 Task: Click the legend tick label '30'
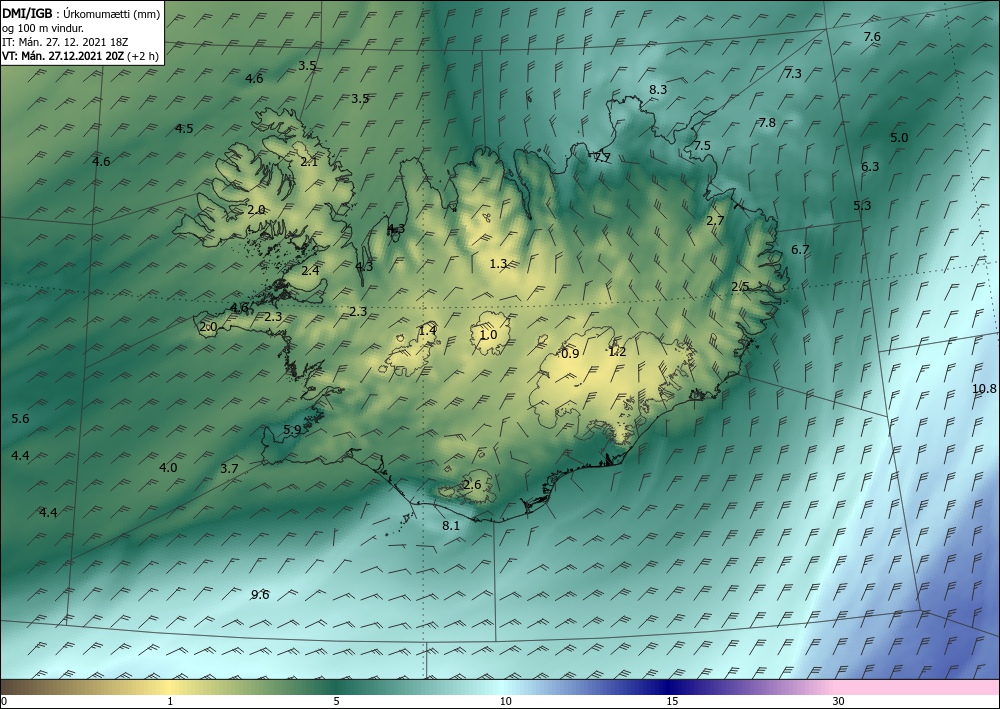839,702
